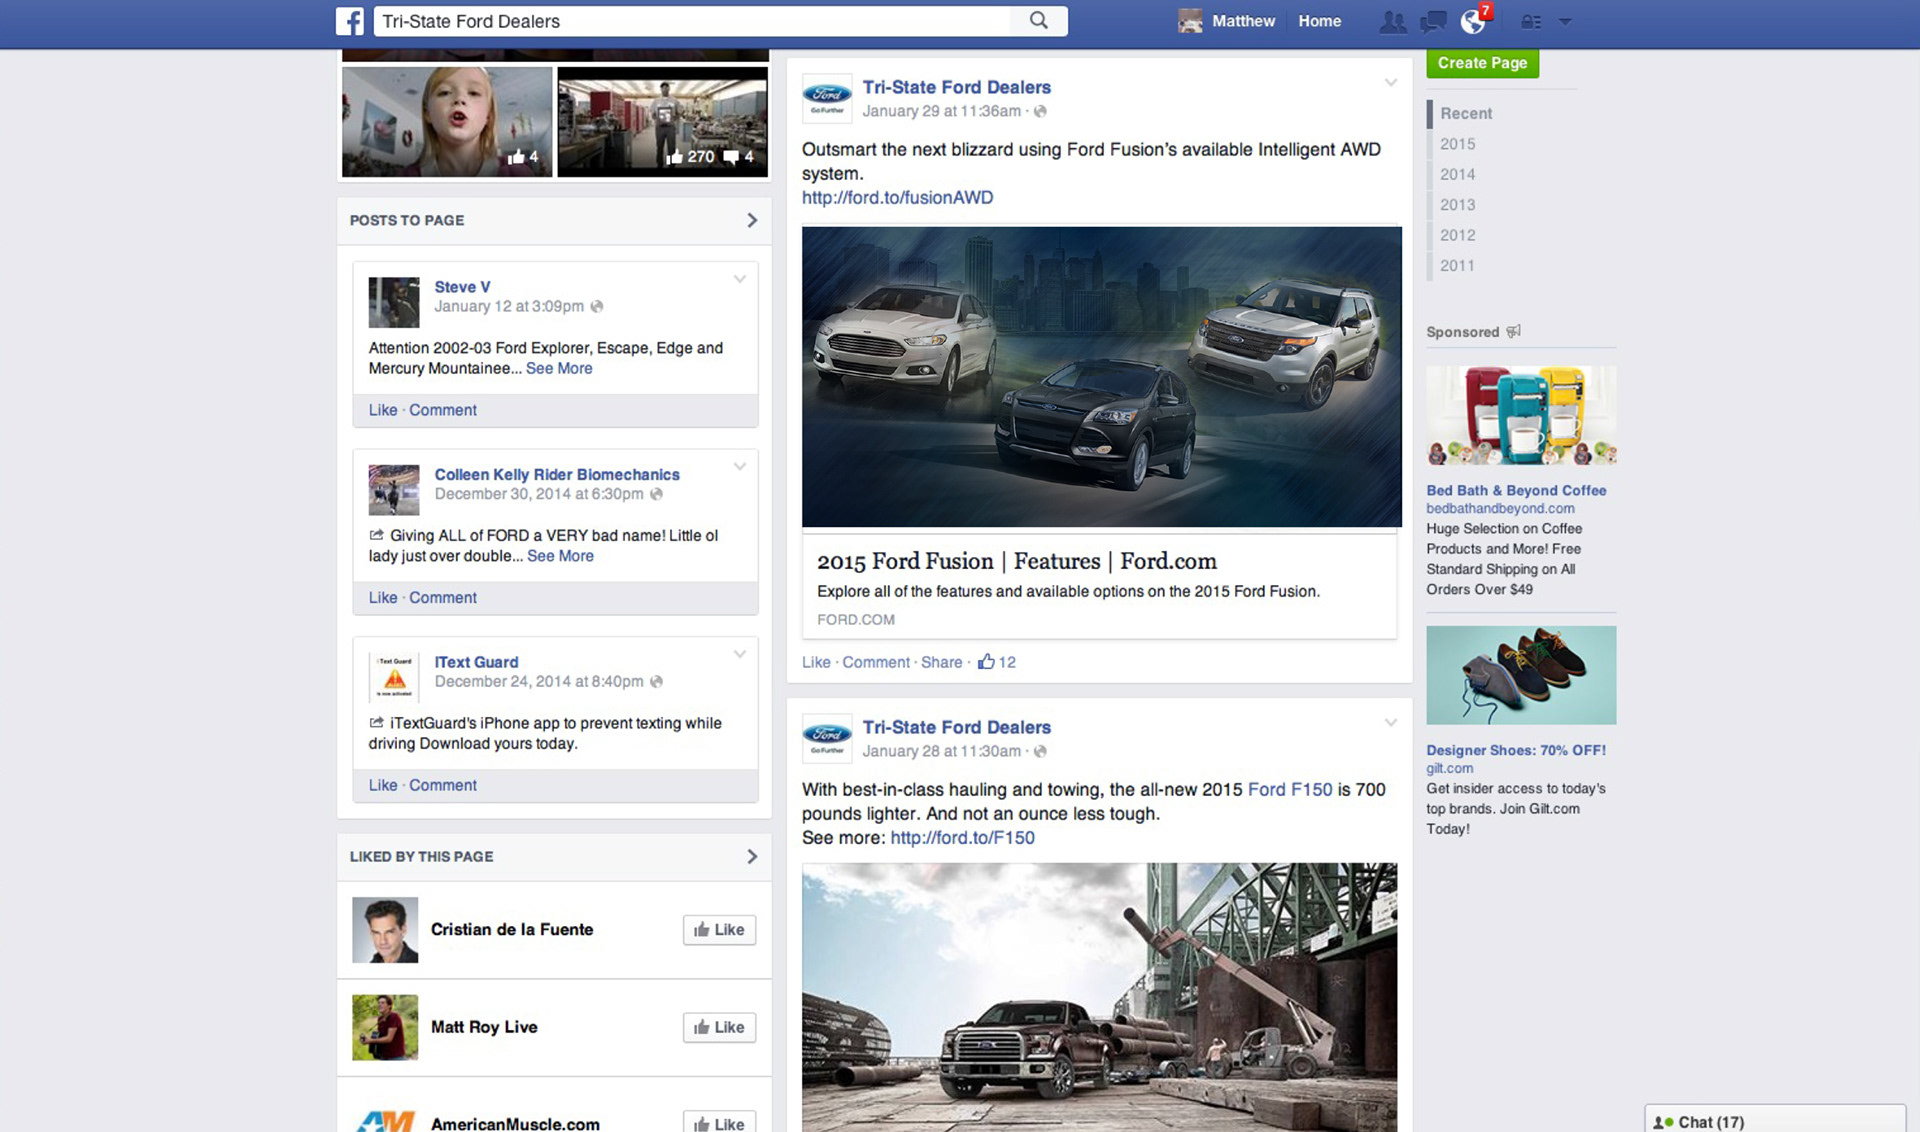Viewport: 1920px width, 1132px height.
Task: Click See More on Steve V's post
Action: (559, 368)
